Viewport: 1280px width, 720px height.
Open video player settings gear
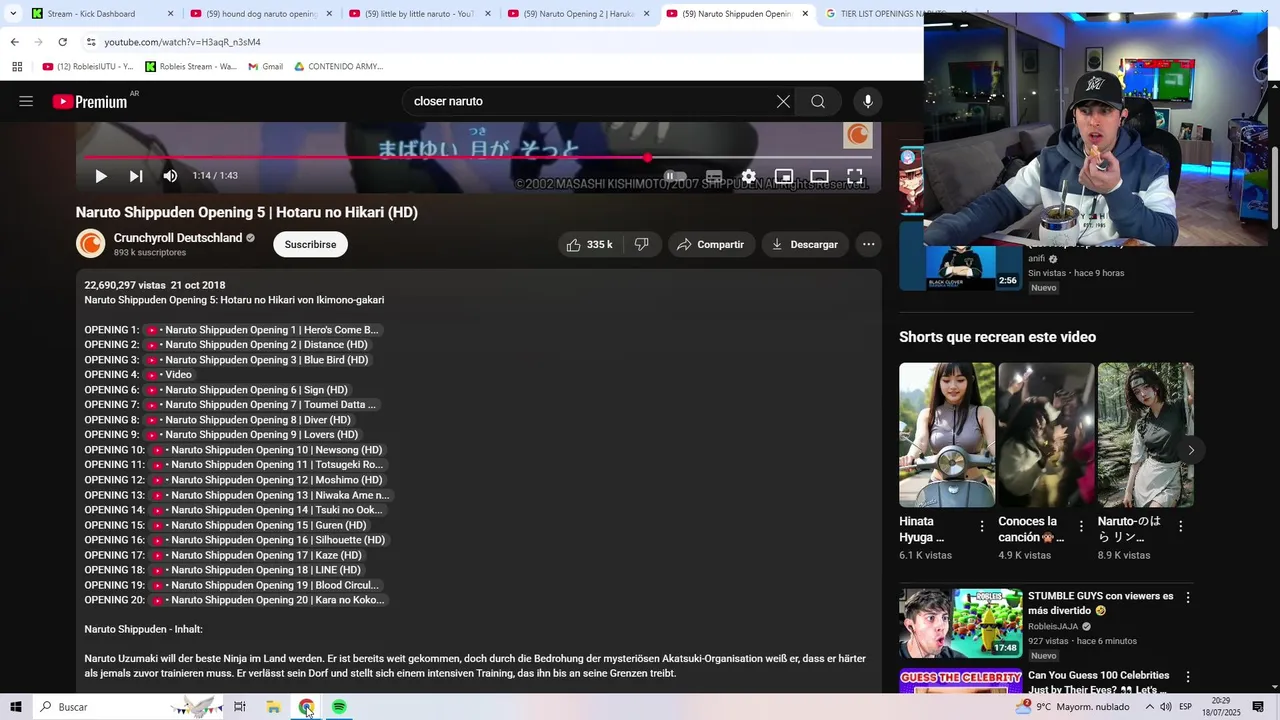748,176
